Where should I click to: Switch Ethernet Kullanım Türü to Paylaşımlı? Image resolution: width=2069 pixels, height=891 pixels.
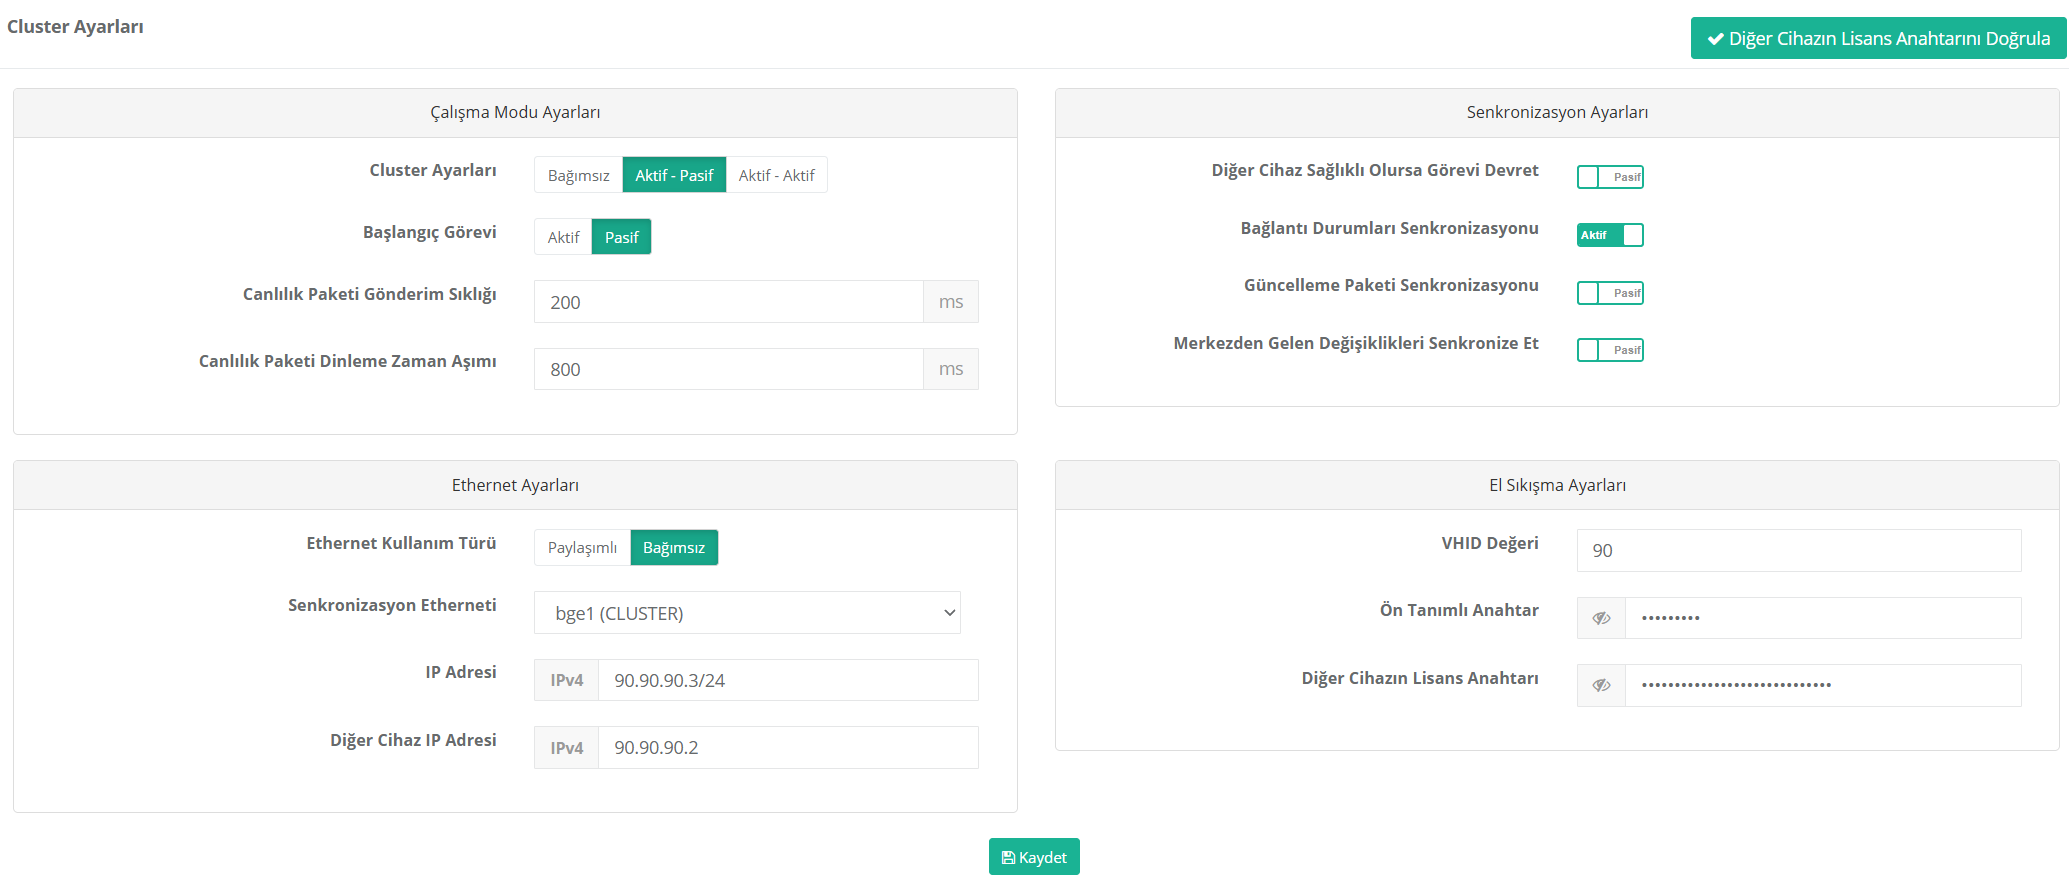coord(582,548)
